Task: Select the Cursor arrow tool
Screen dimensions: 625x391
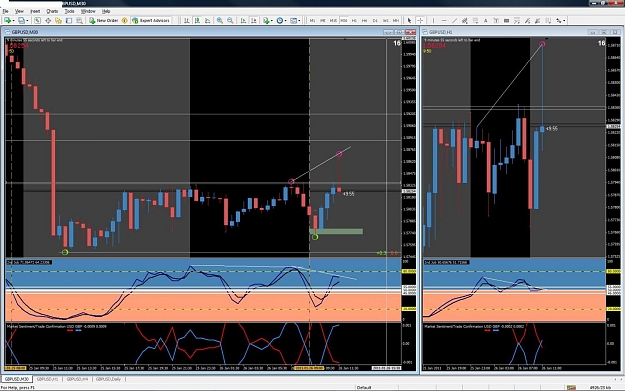Action: click(409, 20)
